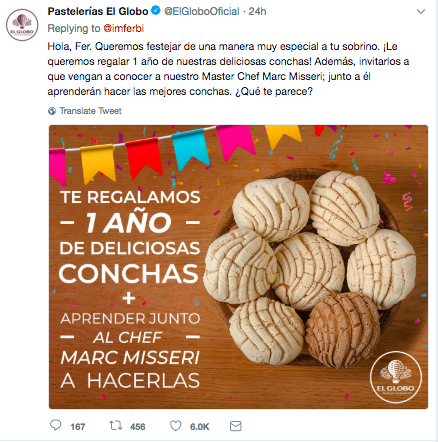
Task: Open the 24h timestamp permalink
Action: coord(257,11)
